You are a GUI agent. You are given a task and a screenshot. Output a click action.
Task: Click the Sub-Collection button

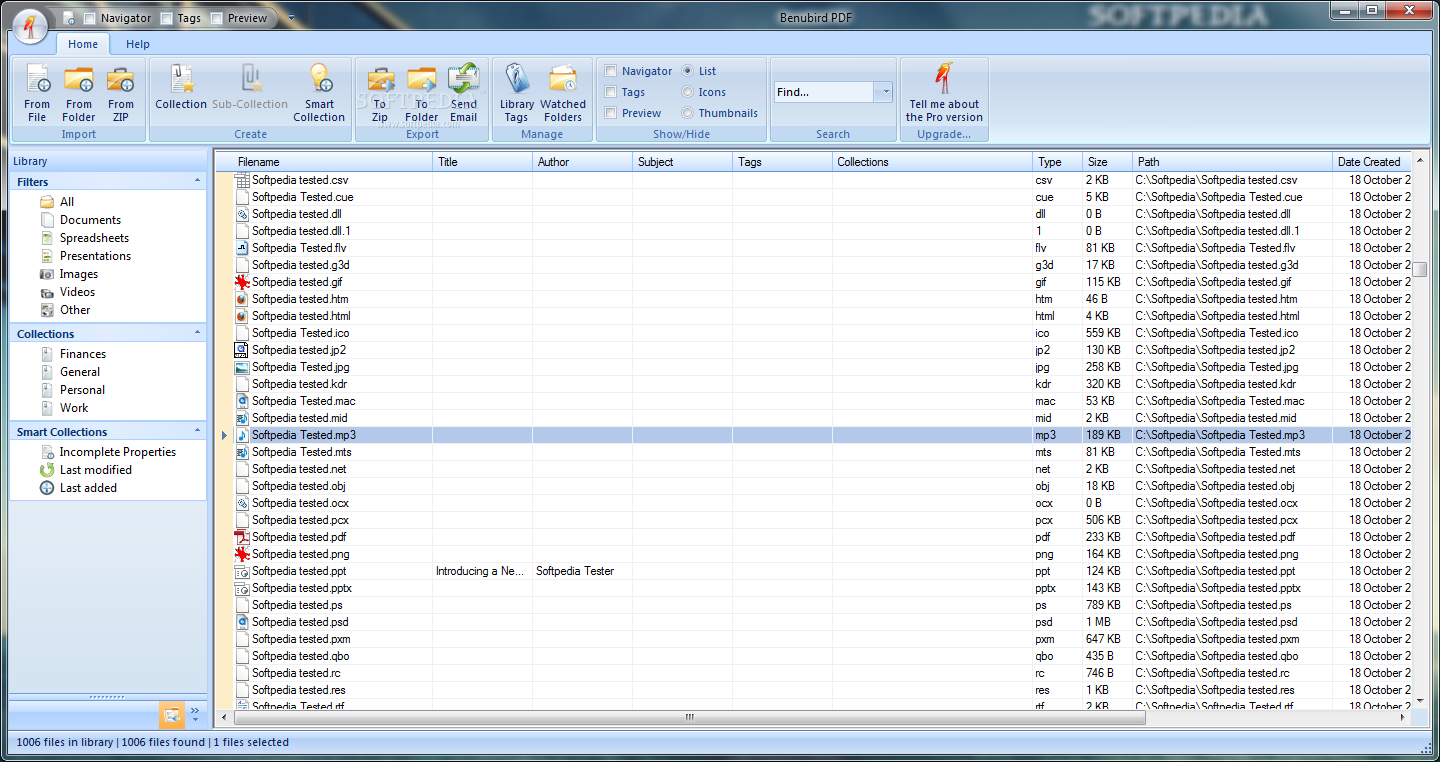pyautogui.click(x=250, y=88)
